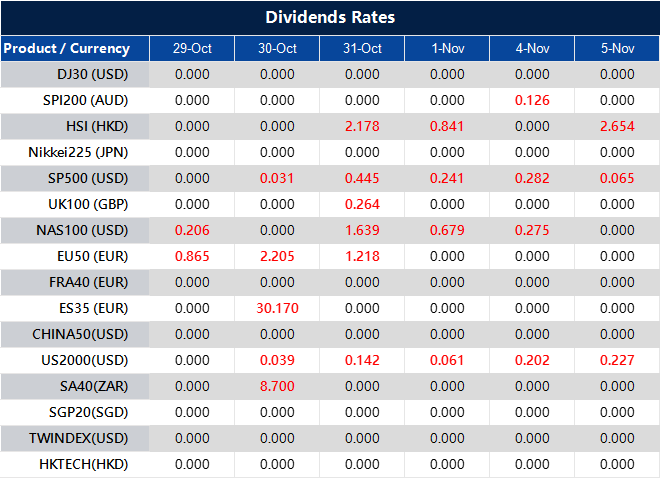
Task: Select the US2000(USD) 0.227 cell
Action: 617,360
